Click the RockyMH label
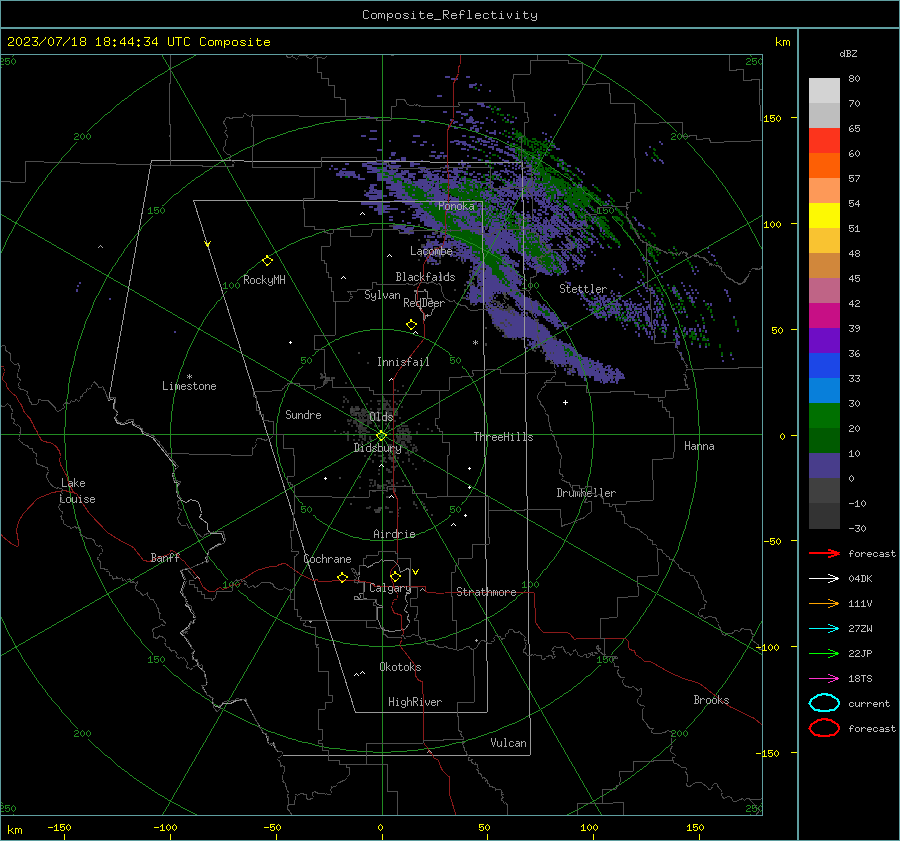The image size is (900, 841). pos(264,280)
